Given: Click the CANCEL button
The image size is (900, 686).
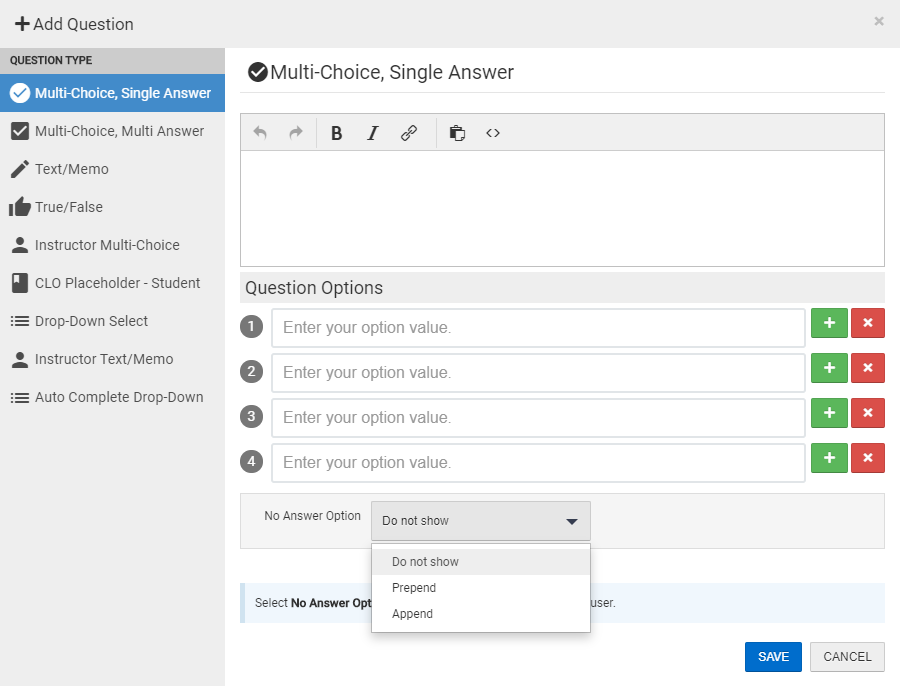Looking at the screenshot, I should [x=847, y=657].
